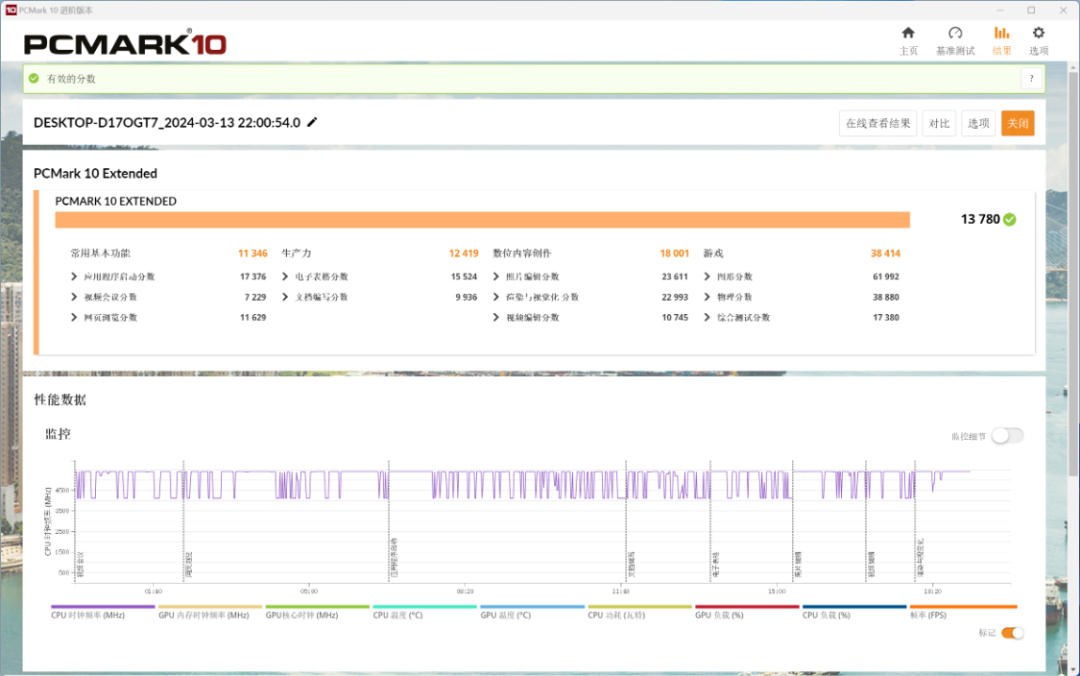Select the GPU 温度 (°C) legend color

pyautogui.click(x=532, y=607)
